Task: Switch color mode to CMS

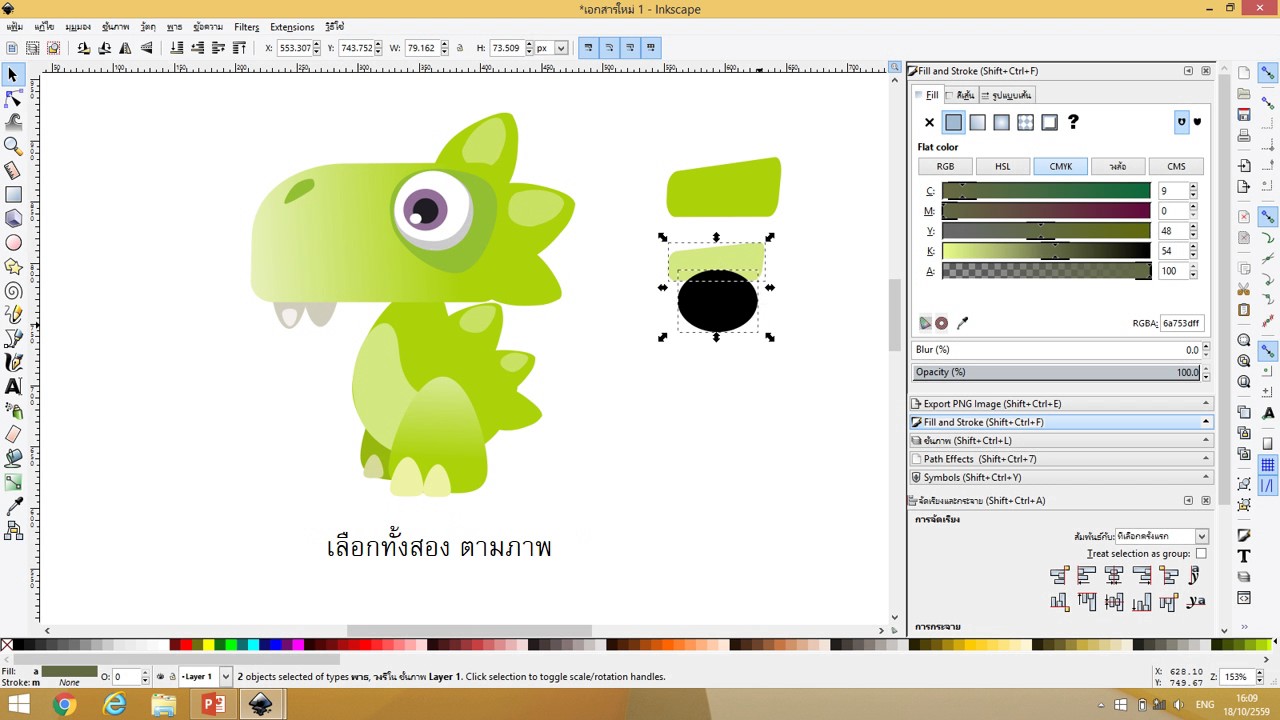Action: 1176,167
